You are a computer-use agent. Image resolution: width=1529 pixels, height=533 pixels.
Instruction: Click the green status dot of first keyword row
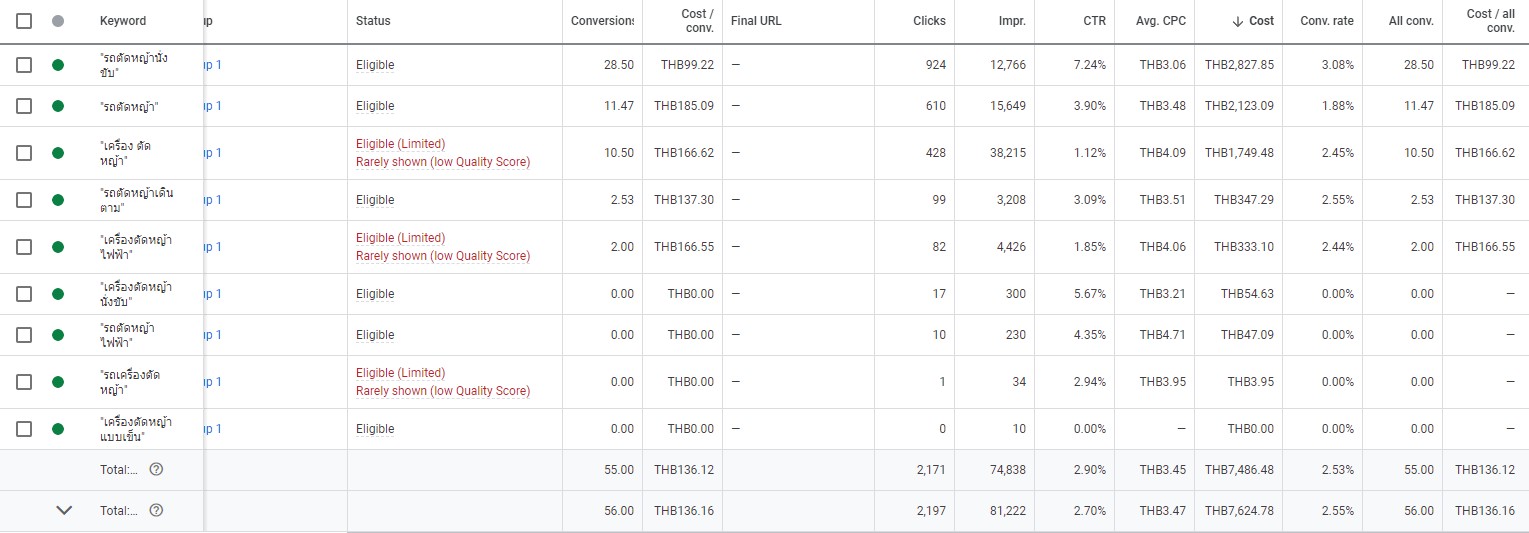58,65
